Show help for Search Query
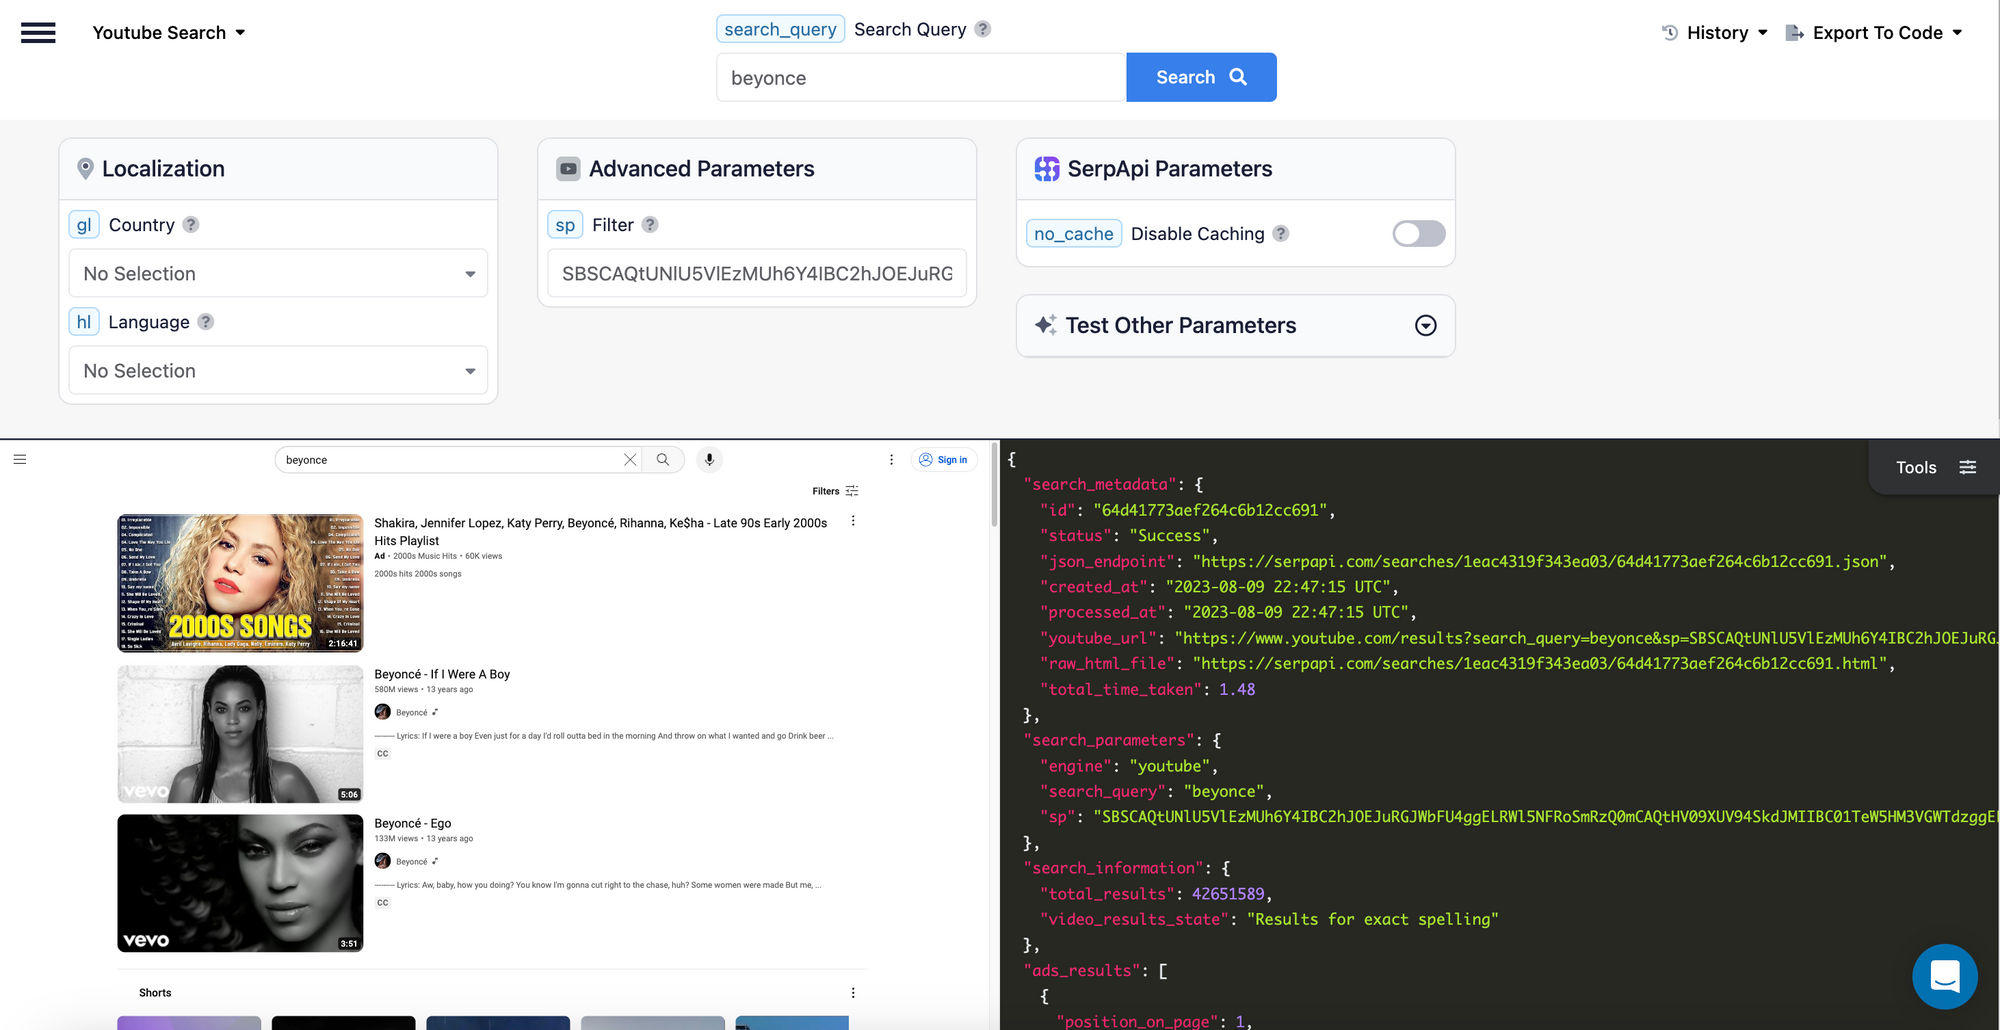Image resolution: width=2000 pixels, height=1030 pixels. coord(983,29)
